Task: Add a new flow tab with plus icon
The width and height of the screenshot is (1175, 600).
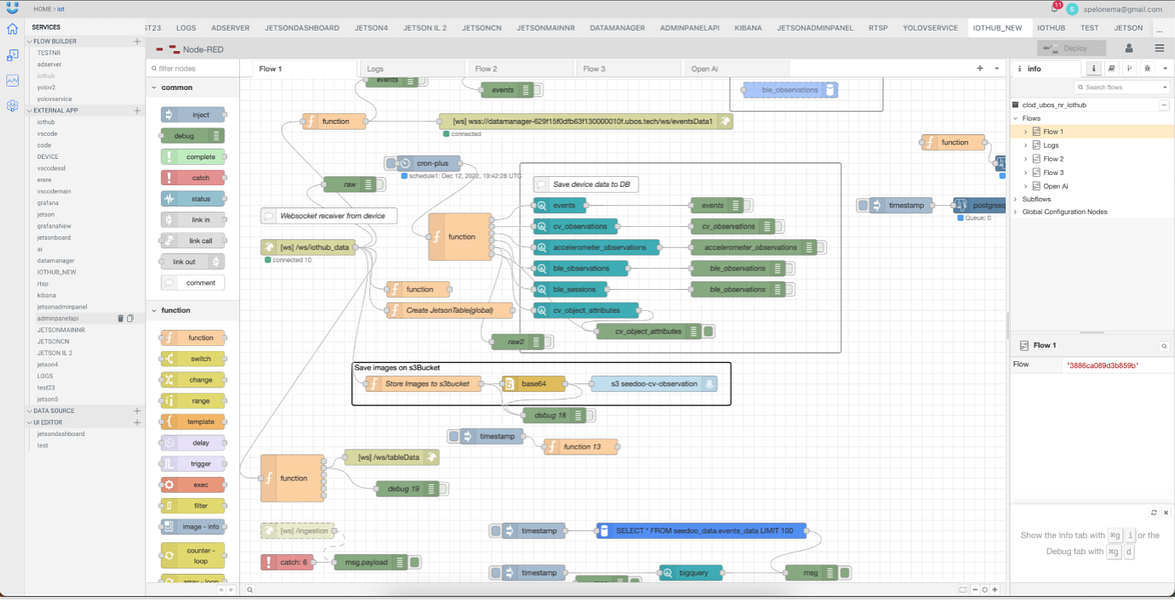Action: 979,68
